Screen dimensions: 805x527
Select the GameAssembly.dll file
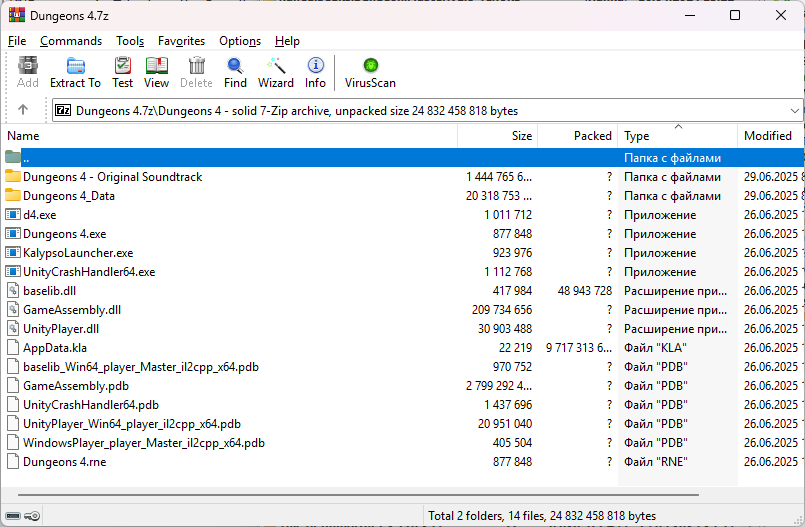pyautogui.click(x=72, y=310)
